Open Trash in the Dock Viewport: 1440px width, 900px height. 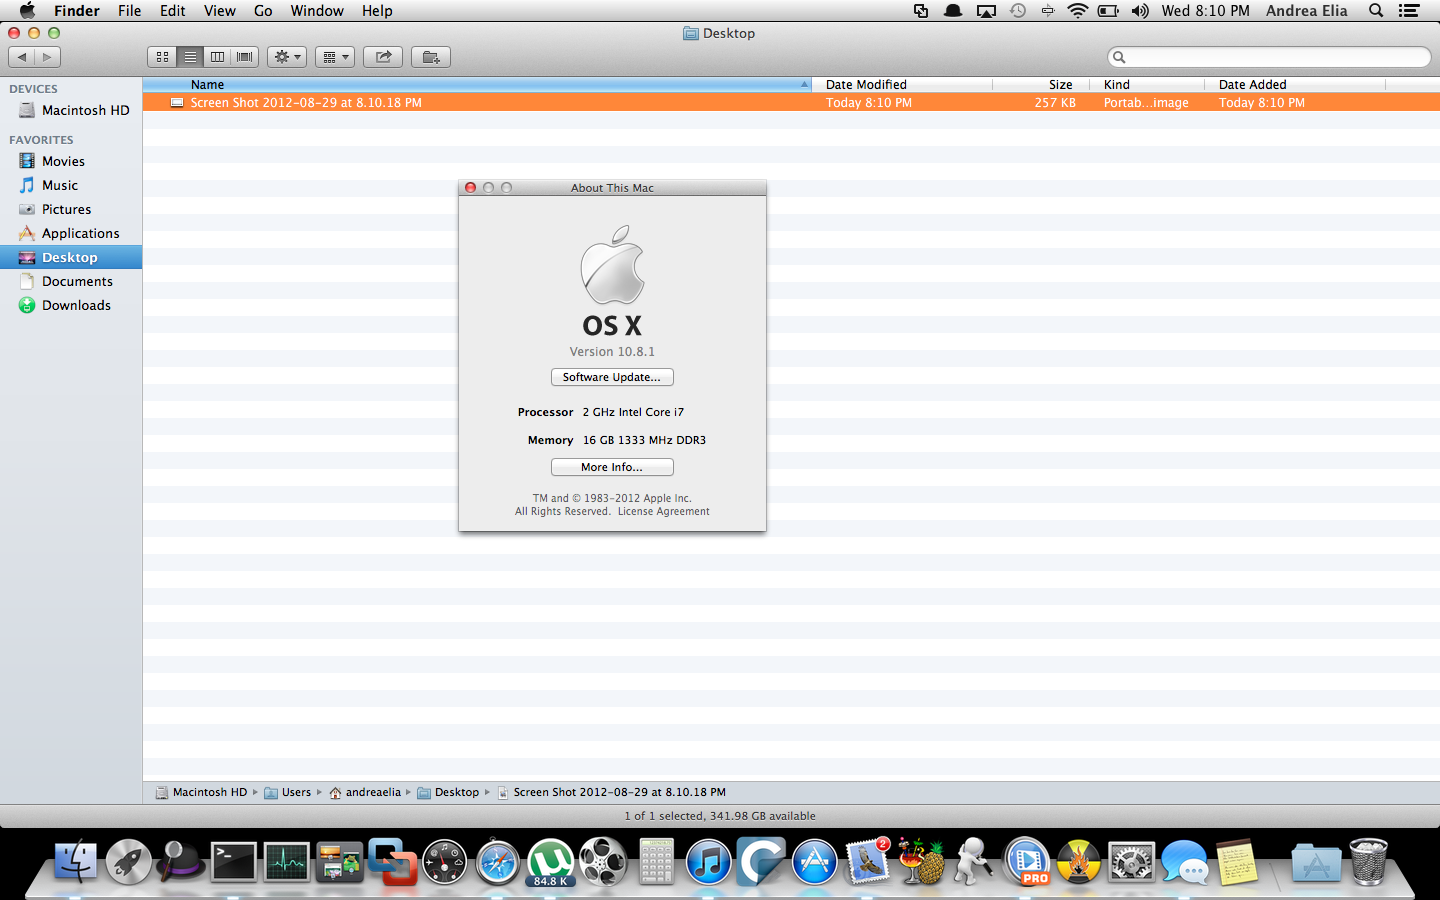point(1368,861)
